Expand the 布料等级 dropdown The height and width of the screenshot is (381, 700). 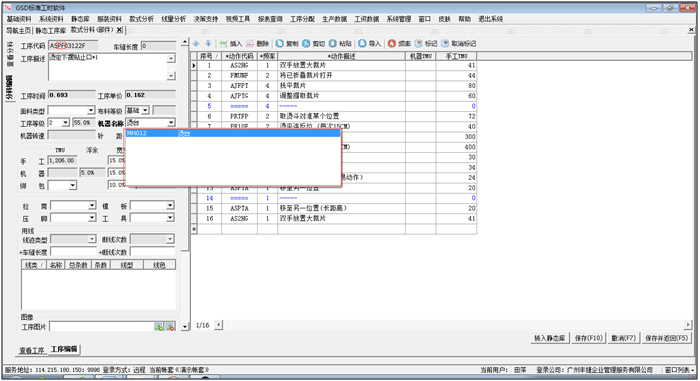pos(146,110)
